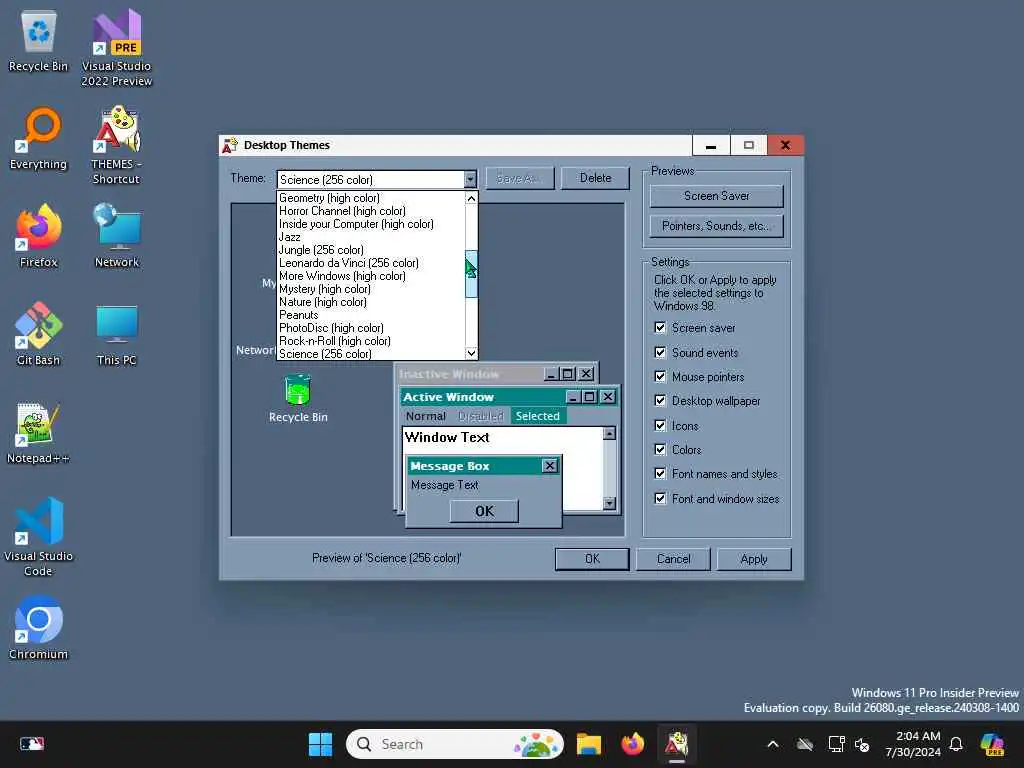Open the Windows Start menu
The width and height of the screenshot is (1024, 768).
[320, 744]
